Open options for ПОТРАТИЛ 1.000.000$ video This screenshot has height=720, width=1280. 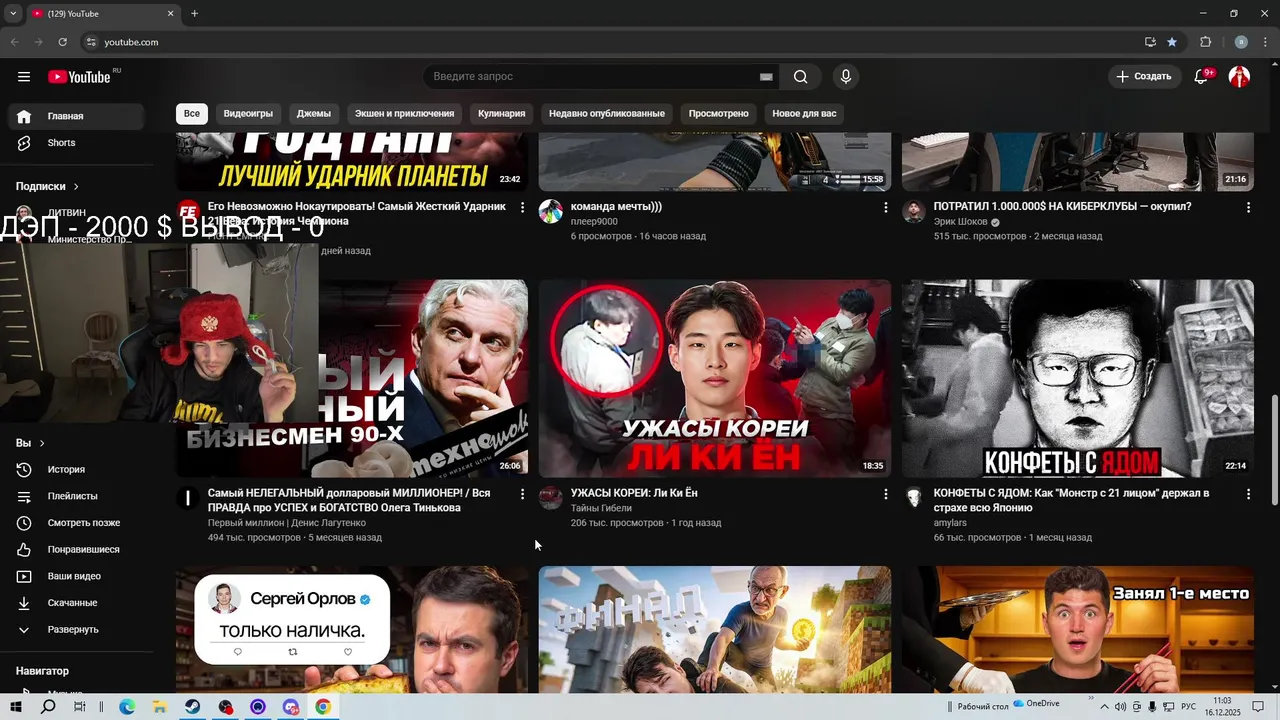tap(1248, 207)
